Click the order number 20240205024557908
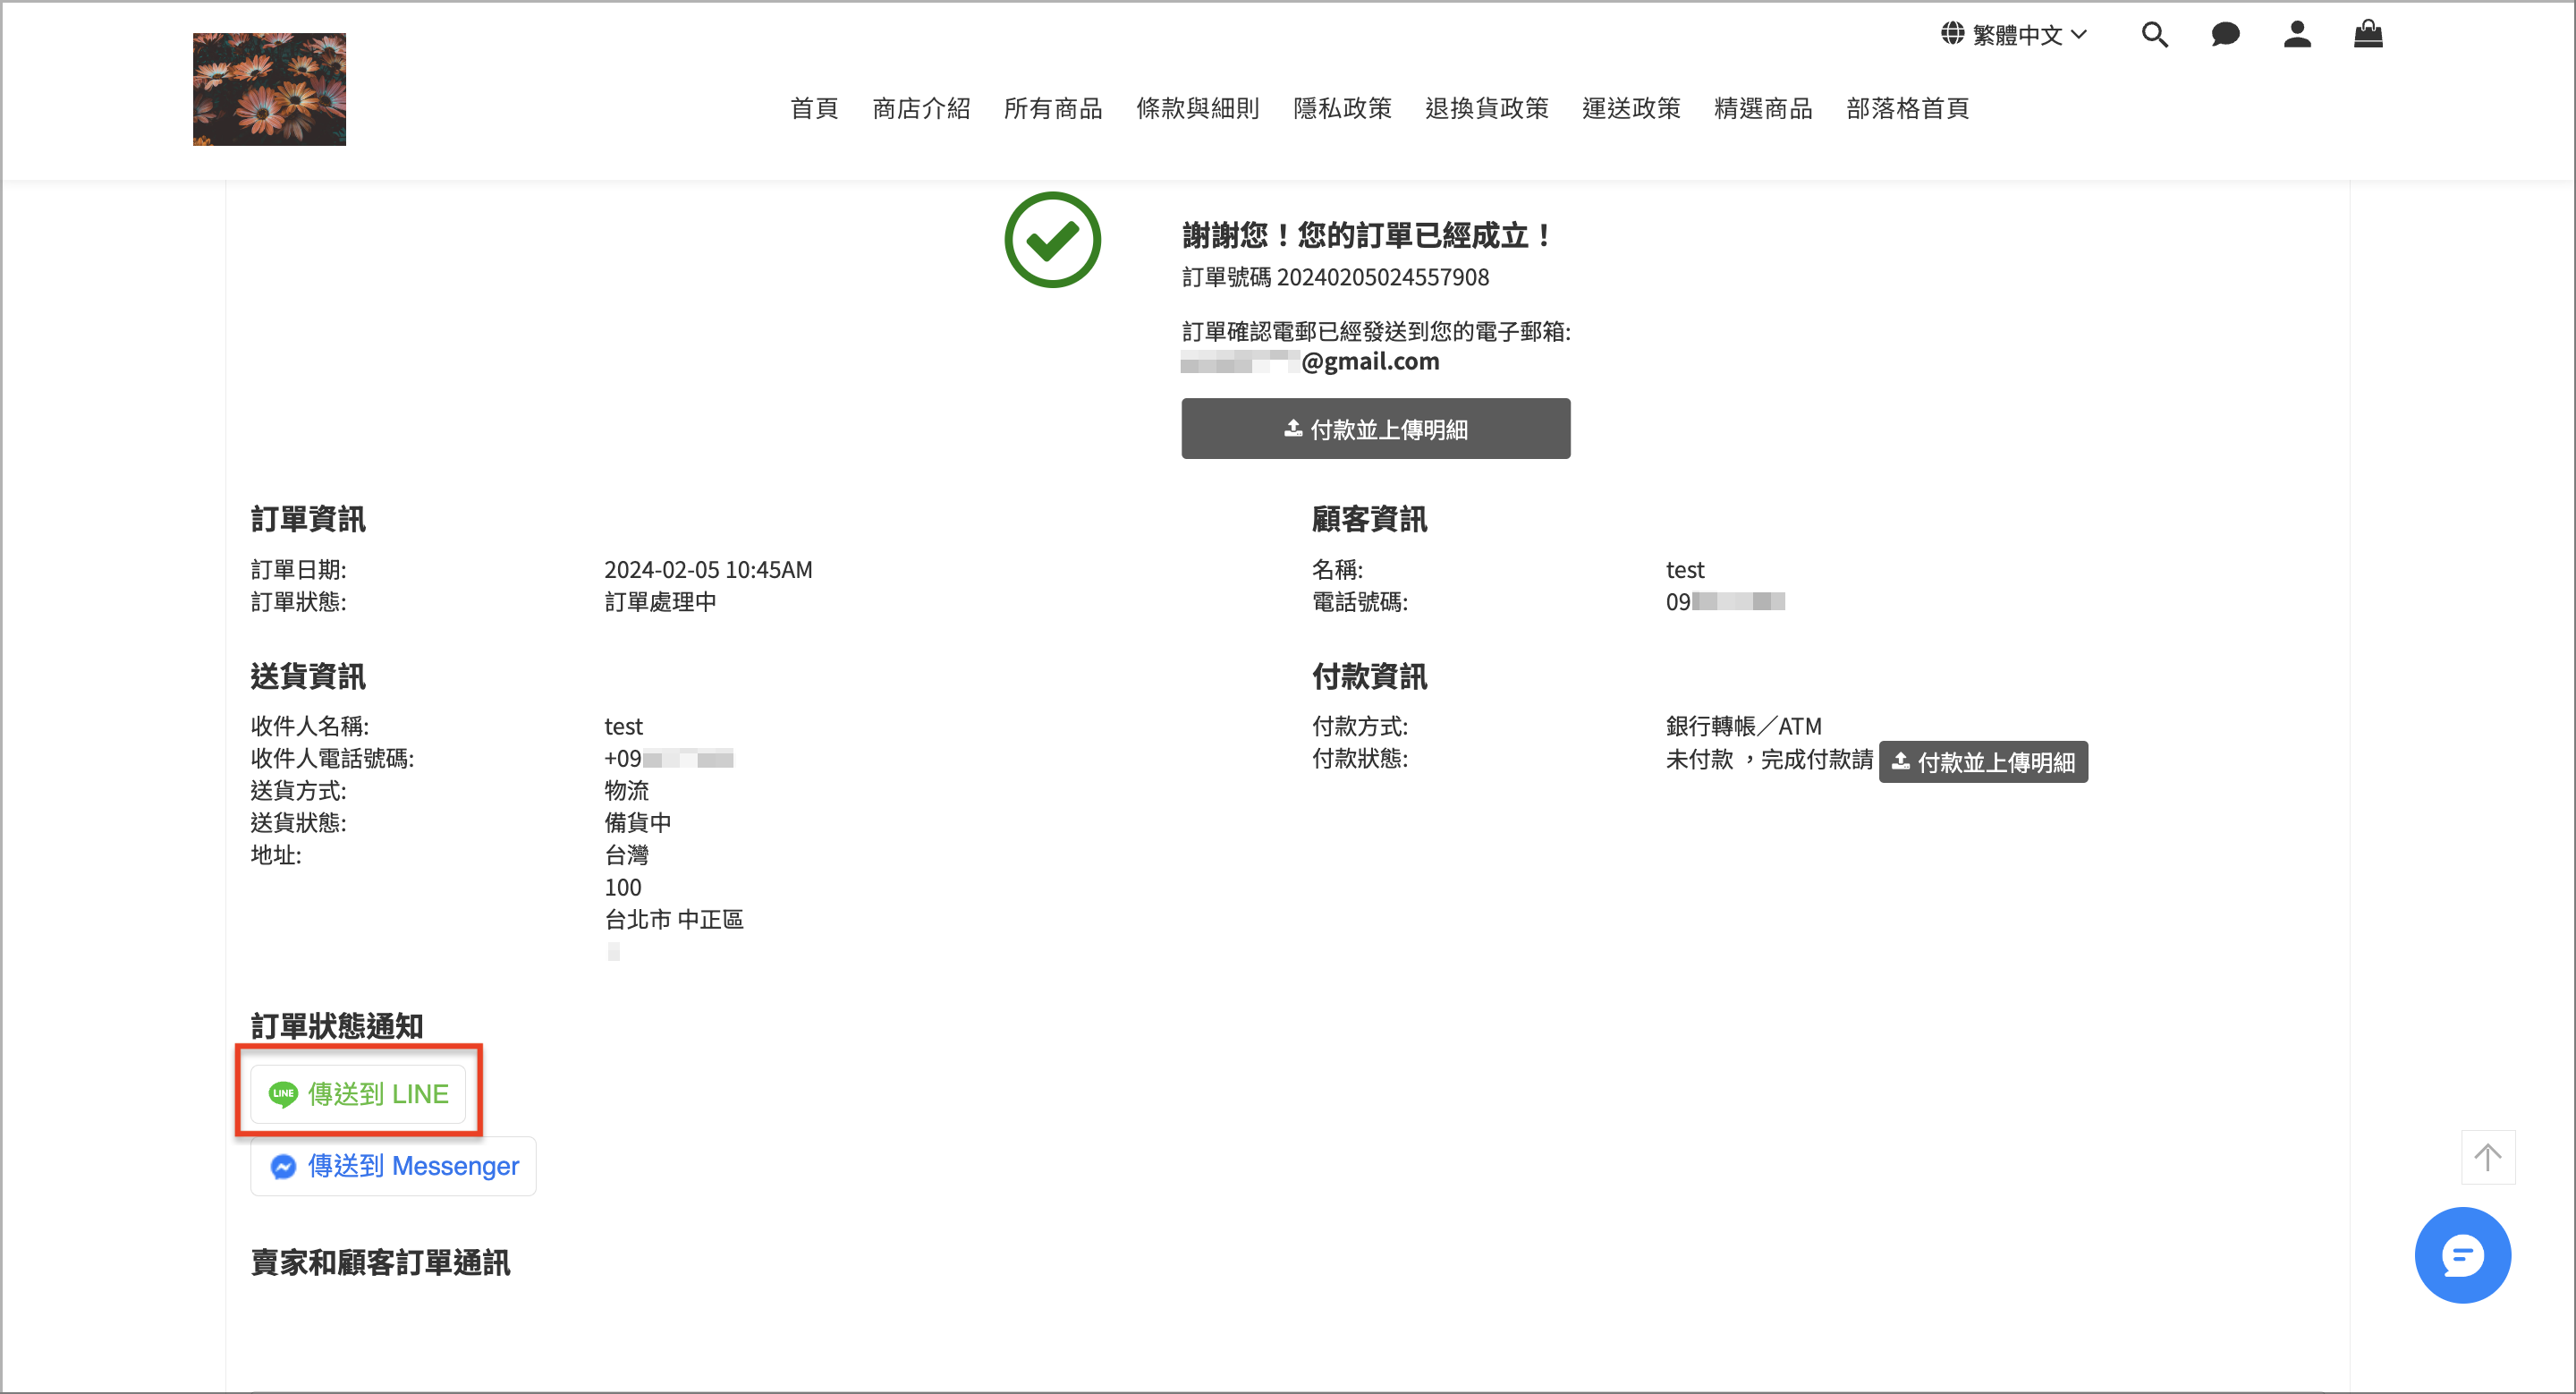The height and width of the screenshot is (1394, 2576). click(1383, 277)
